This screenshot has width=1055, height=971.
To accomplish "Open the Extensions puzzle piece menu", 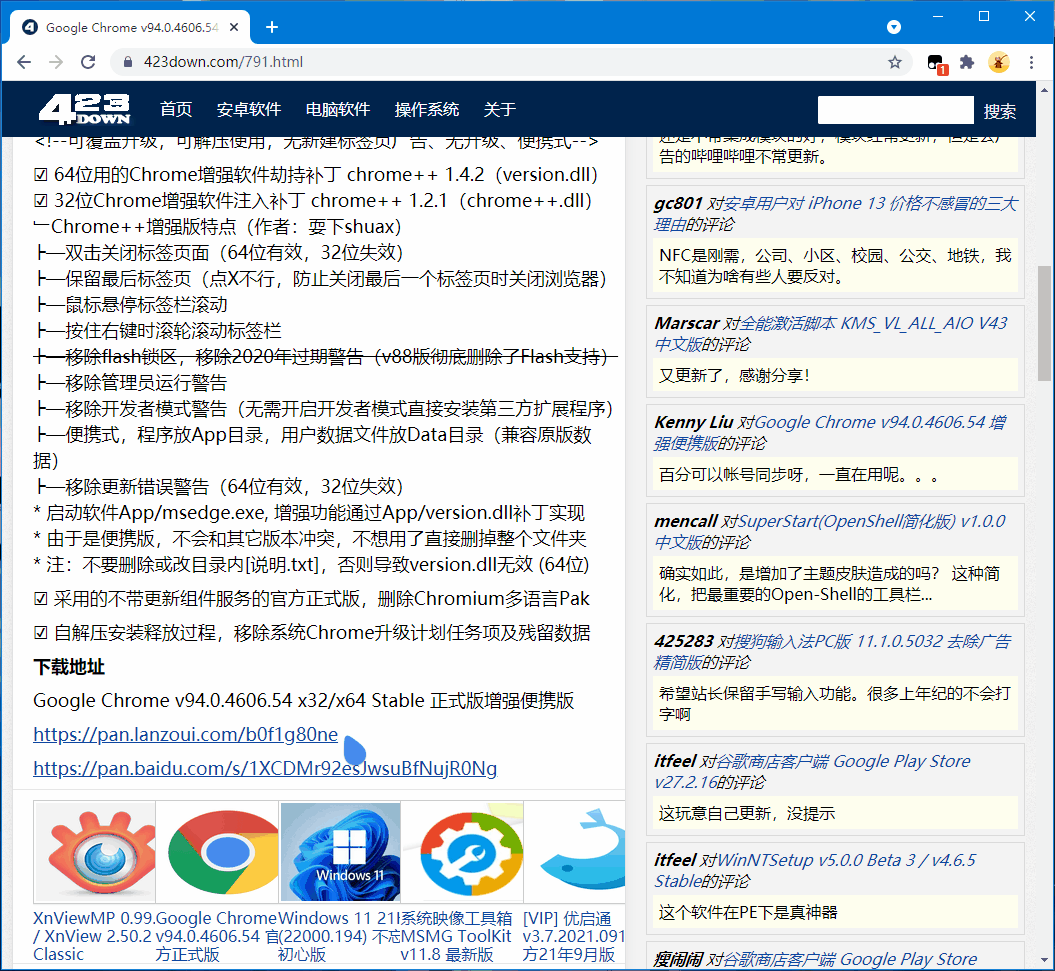I will 967,62.
